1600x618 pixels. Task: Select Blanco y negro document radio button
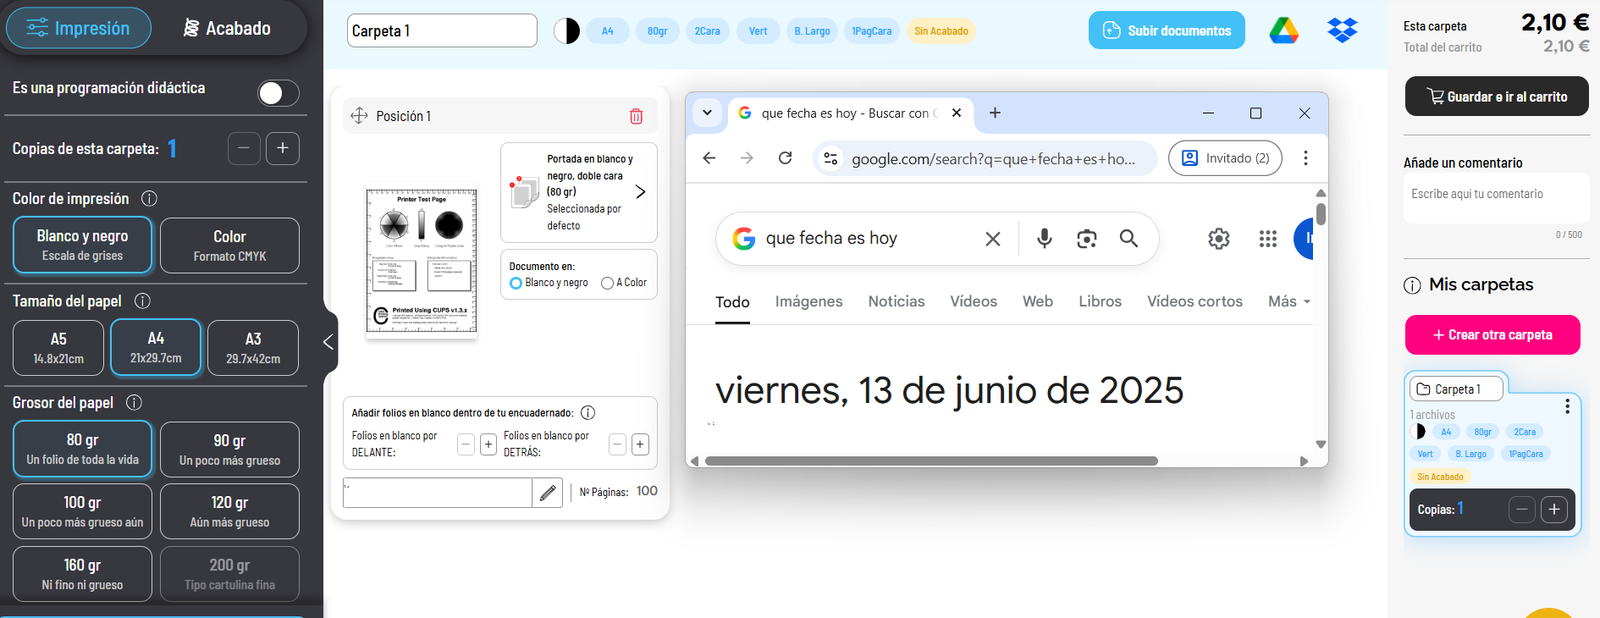pyautogui.click(x=516, y=283)
